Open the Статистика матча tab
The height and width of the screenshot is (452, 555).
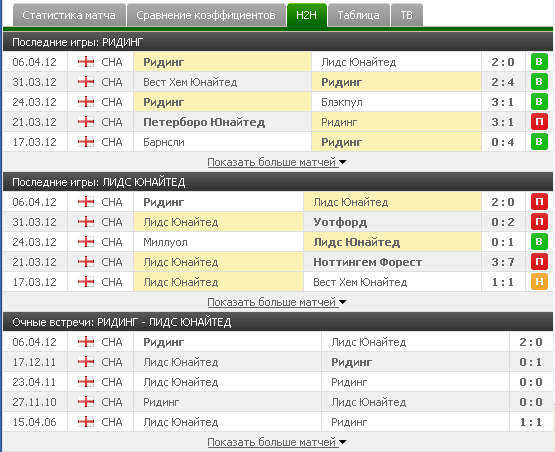click(x=69, y=15)
